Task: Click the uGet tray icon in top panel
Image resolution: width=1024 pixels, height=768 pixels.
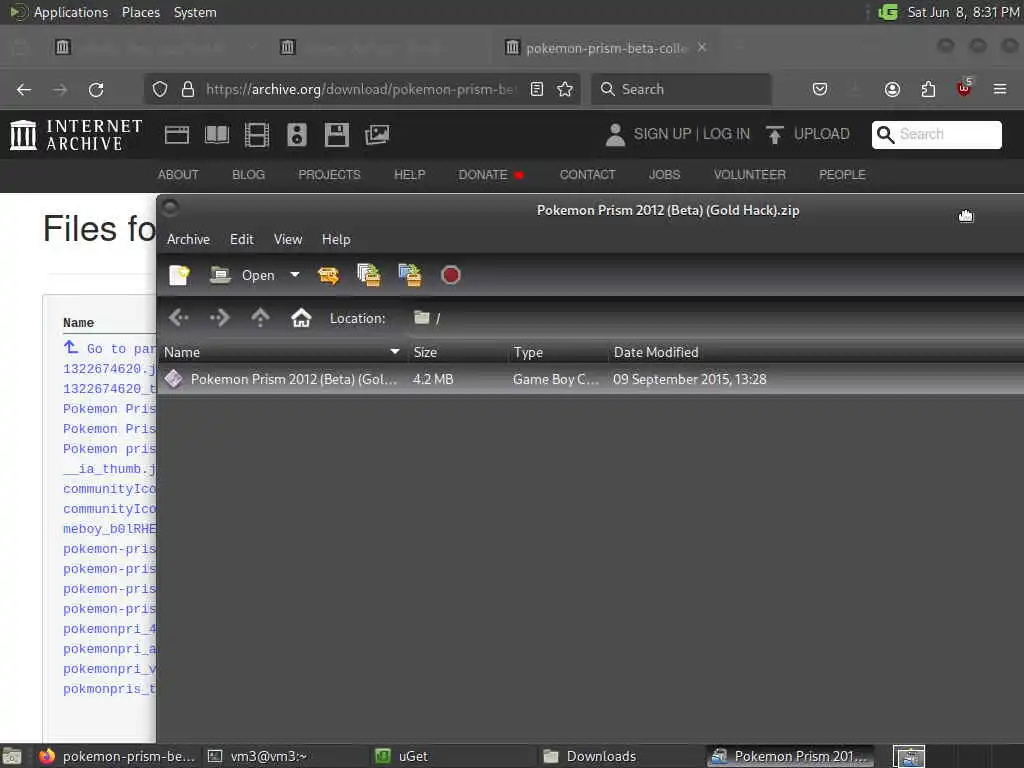Action: [x=888, y=12]
